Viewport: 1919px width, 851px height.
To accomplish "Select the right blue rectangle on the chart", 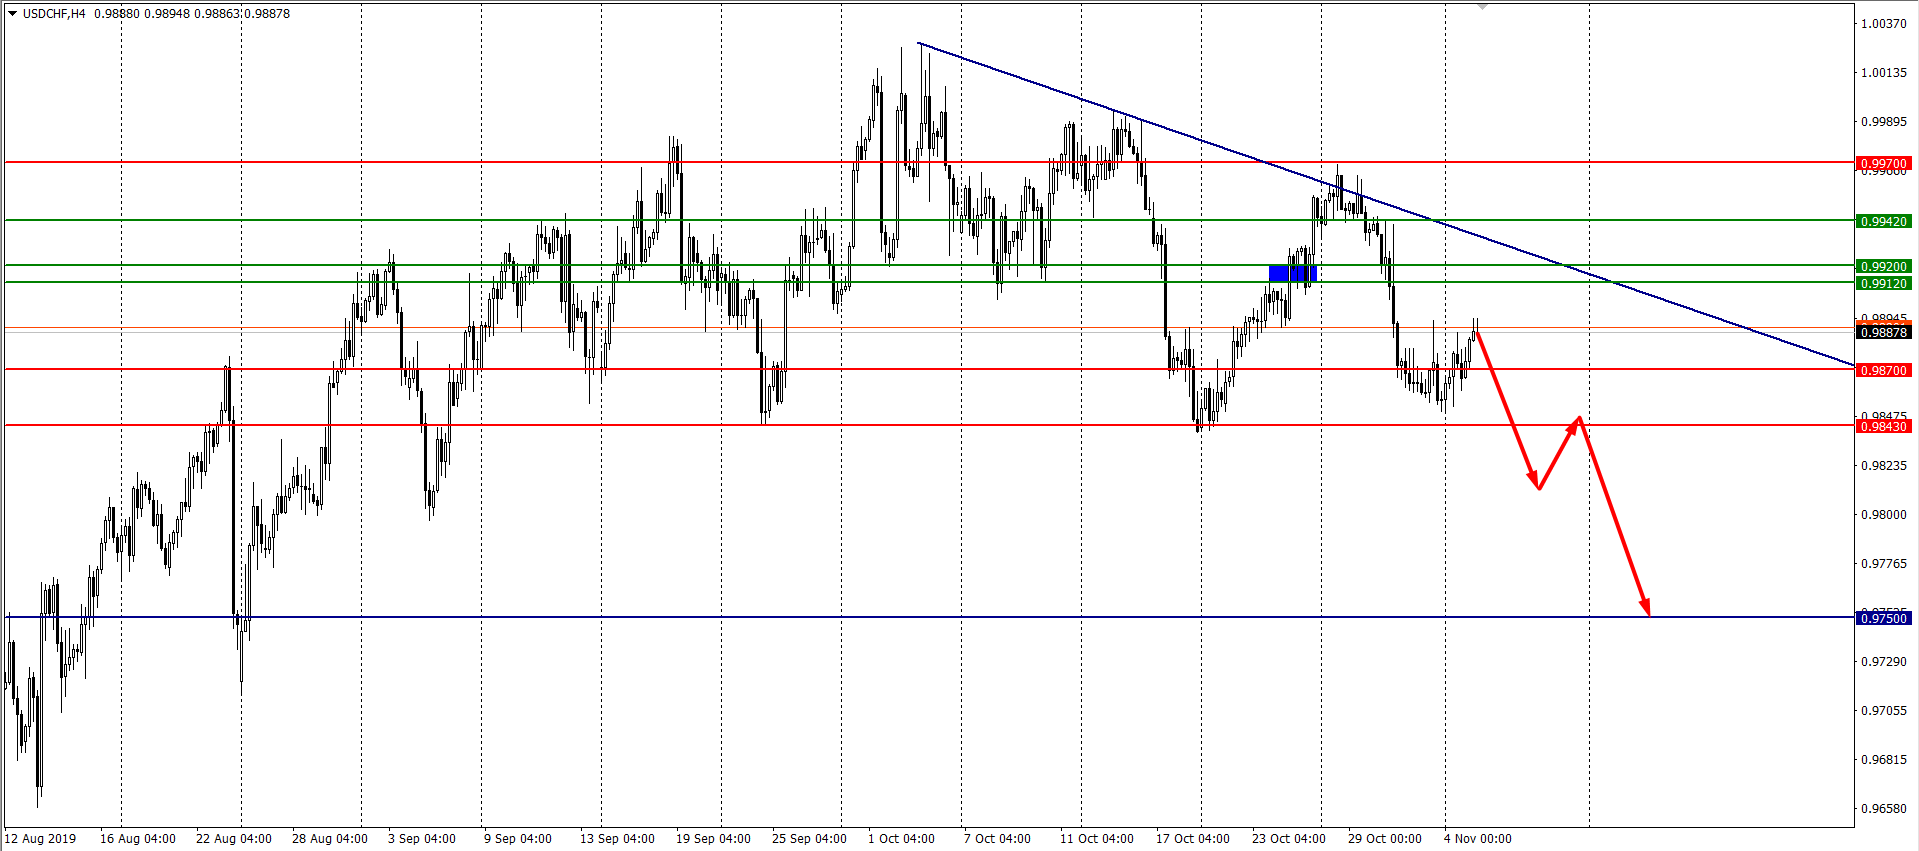I will (1304, 273).
